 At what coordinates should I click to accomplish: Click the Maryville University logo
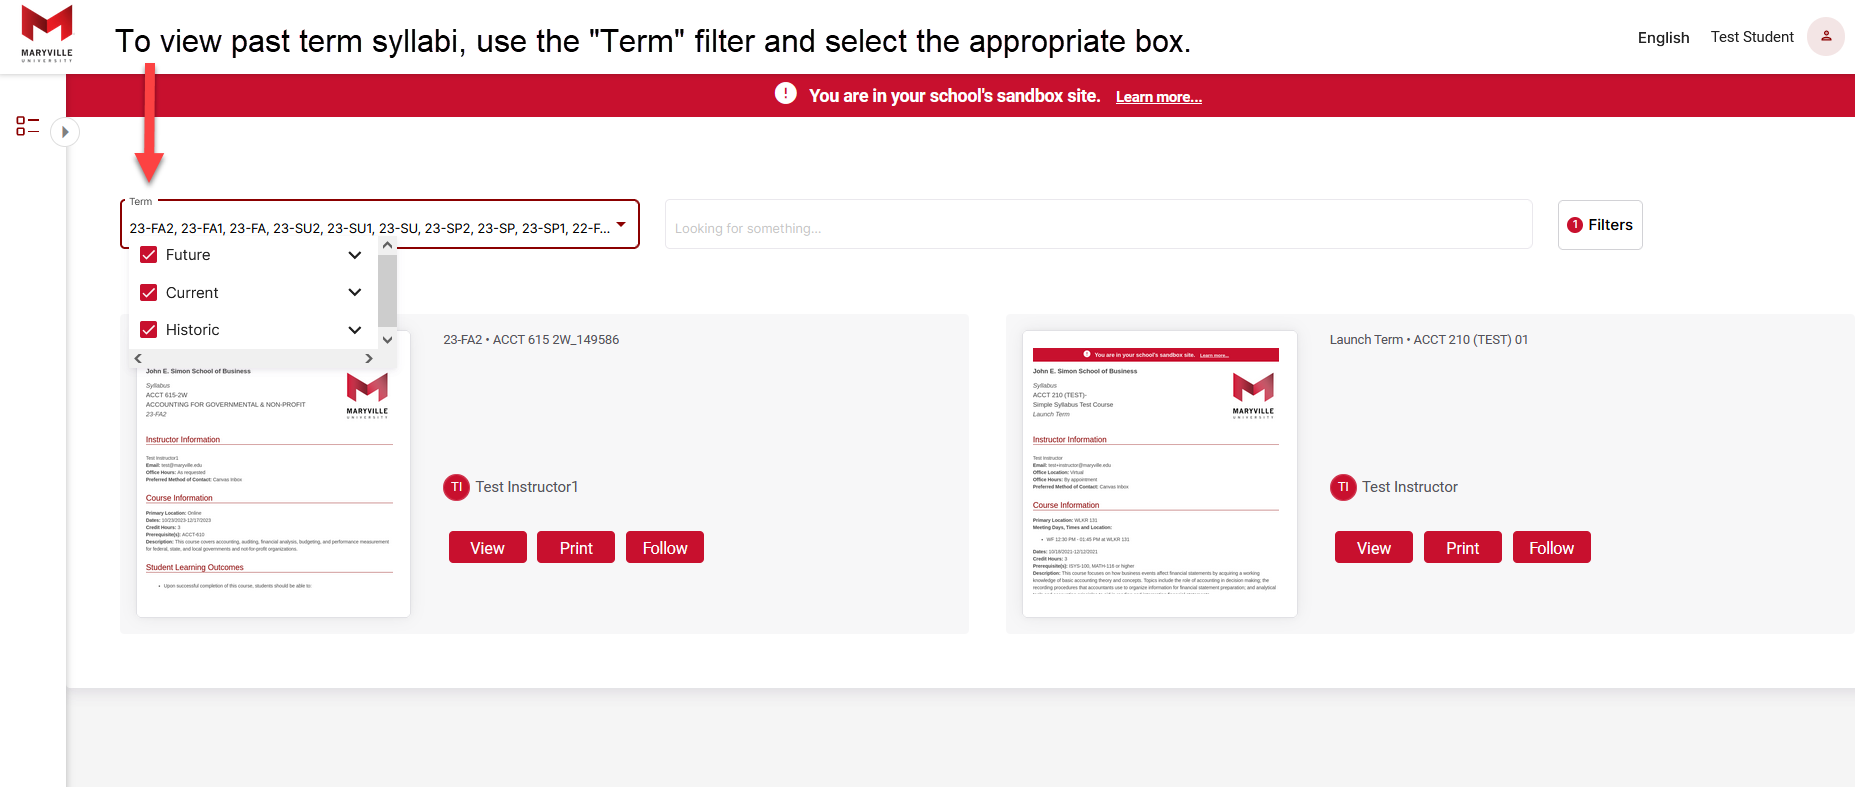[x=47, y=34]
